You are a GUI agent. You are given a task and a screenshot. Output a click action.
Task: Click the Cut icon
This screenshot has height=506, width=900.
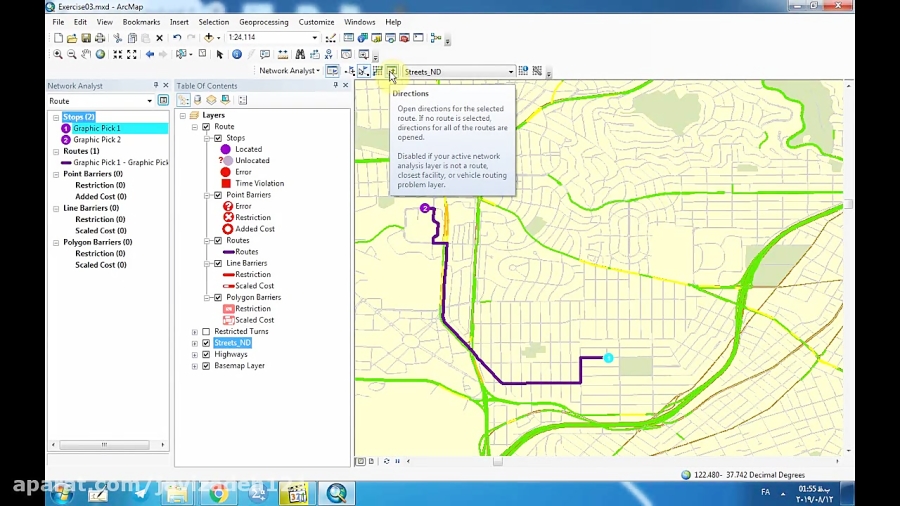pos(118,38)
